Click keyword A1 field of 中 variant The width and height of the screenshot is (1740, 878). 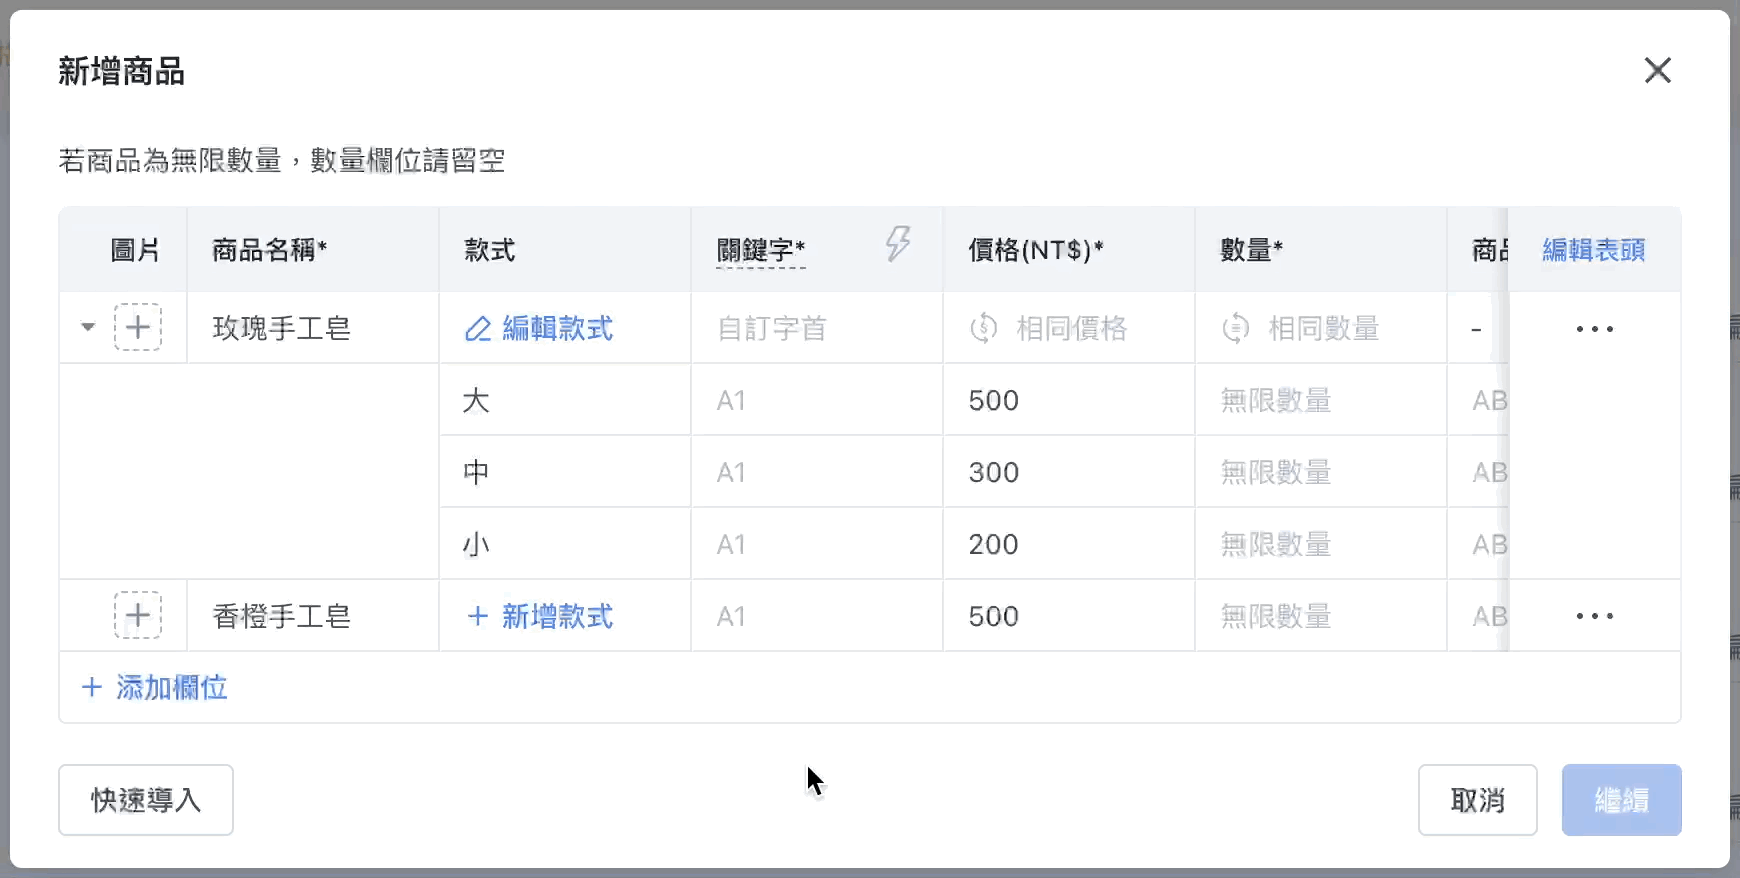click(817, 472)
